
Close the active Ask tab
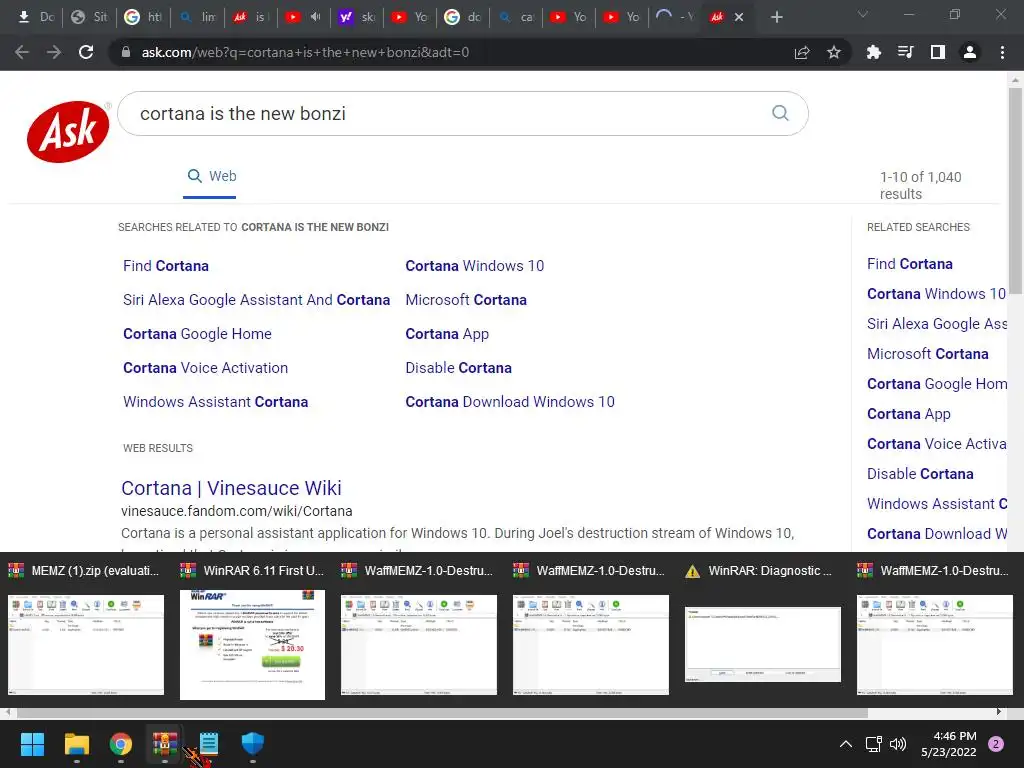(x=739, y=17)
